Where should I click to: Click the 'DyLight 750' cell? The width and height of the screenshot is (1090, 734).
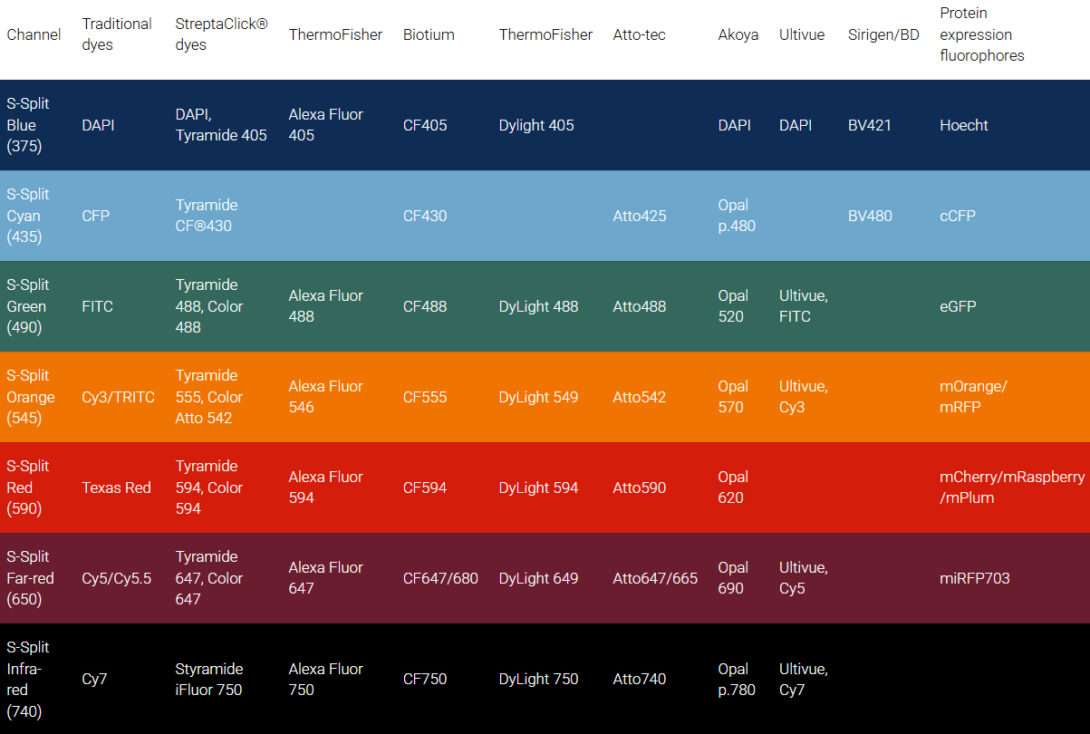click(x=538, y=679)
